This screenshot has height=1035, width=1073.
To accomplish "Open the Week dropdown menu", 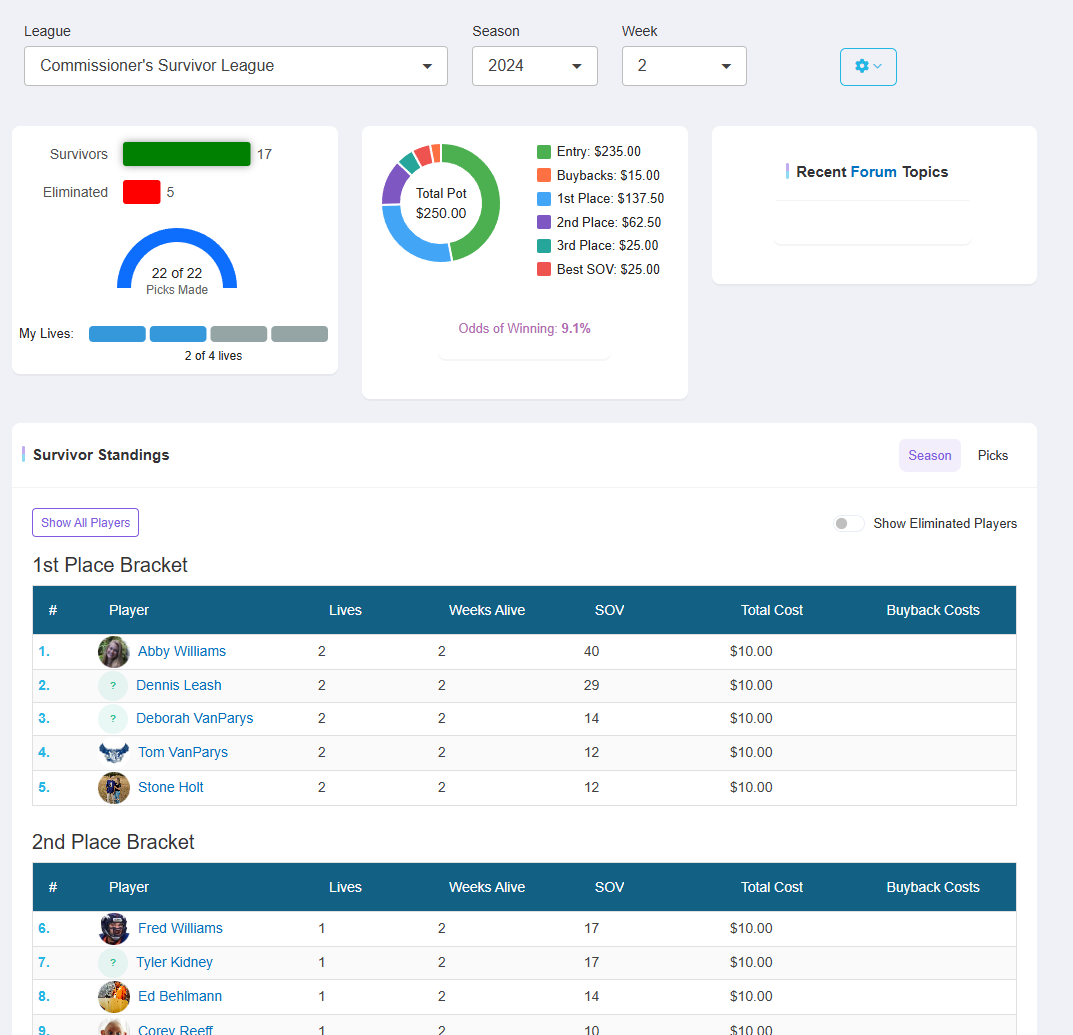I will point(684,66).
